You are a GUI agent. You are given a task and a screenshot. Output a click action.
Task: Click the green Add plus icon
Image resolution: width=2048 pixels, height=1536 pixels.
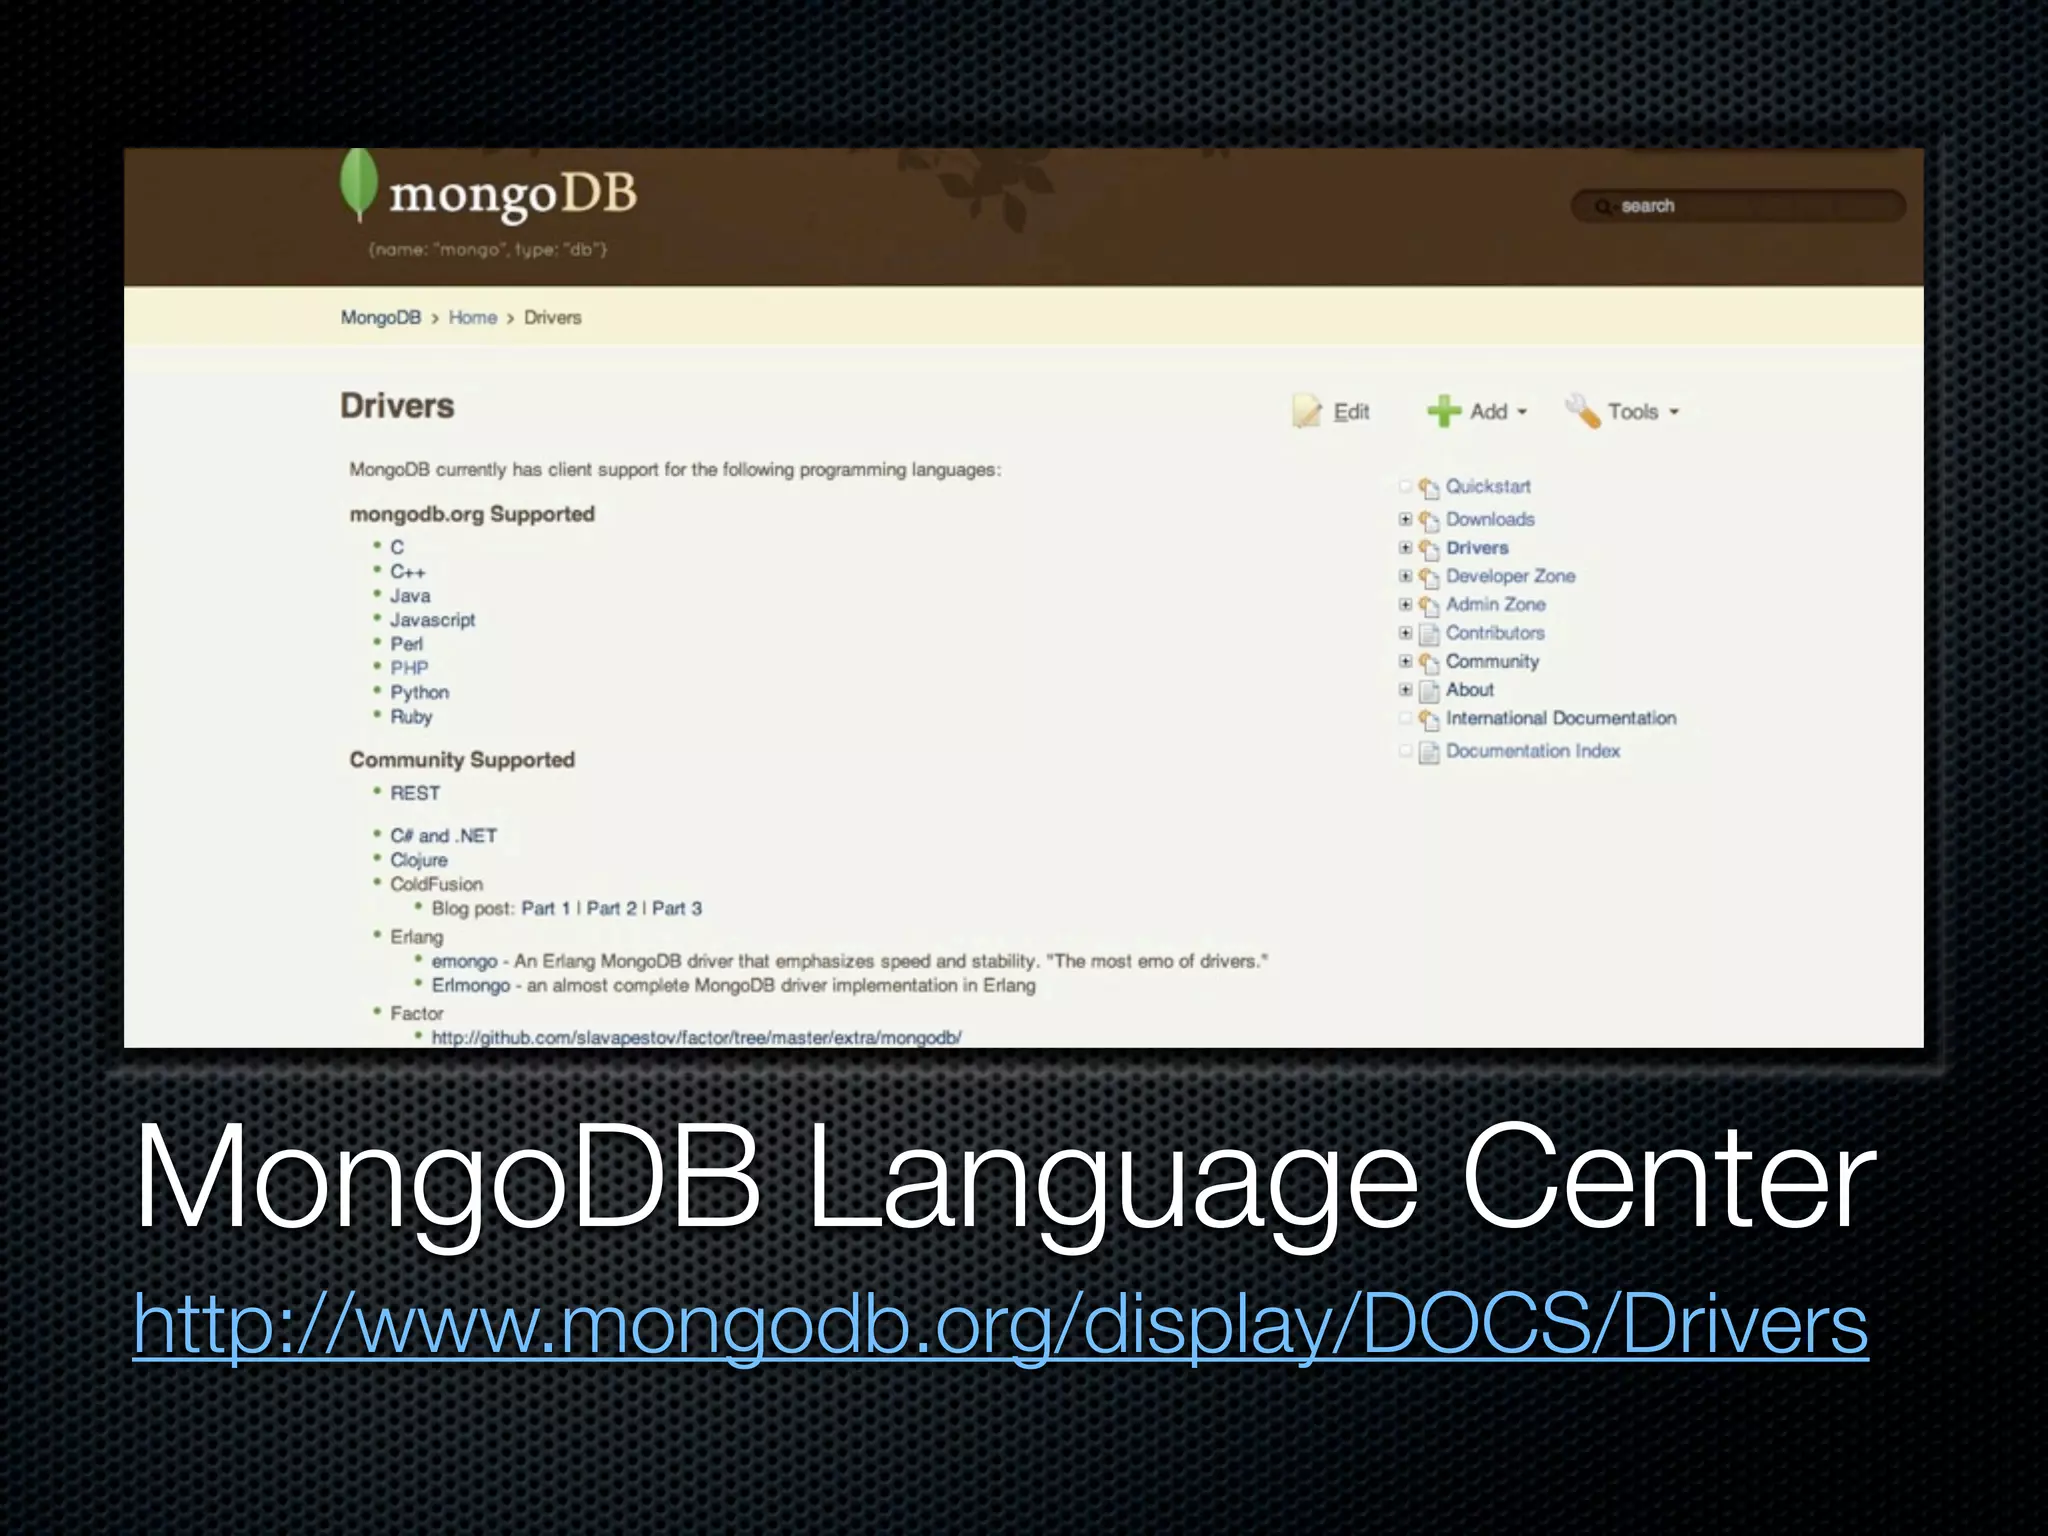[1443, 411]
